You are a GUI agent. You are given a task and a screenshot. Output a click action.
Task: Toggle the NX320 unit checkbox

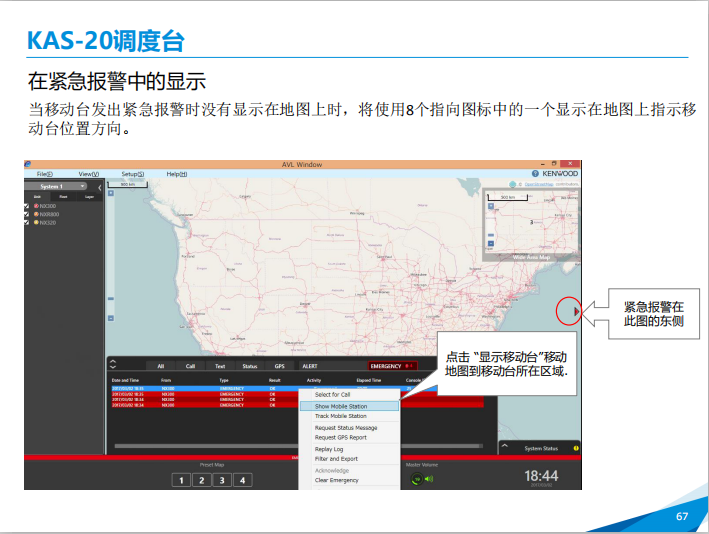[x=28, y=223]
